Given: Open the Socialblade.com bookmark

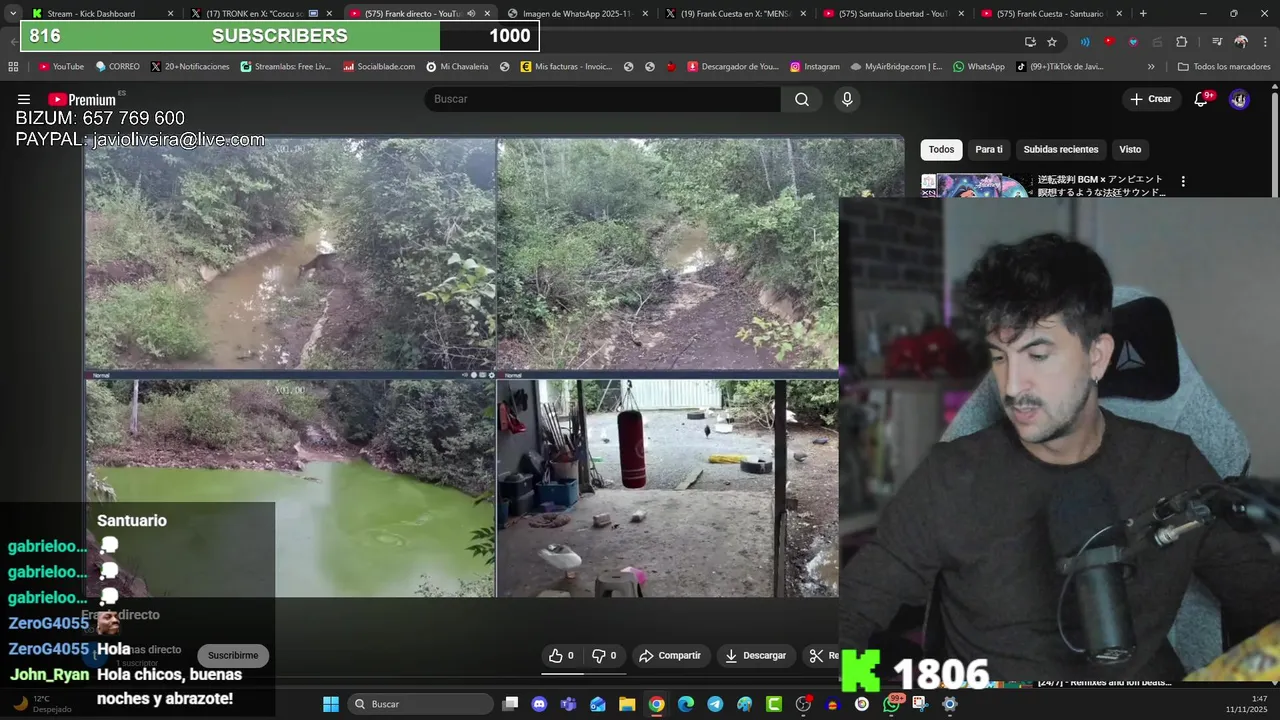Looking at the screenshot, I should [378, 67].
